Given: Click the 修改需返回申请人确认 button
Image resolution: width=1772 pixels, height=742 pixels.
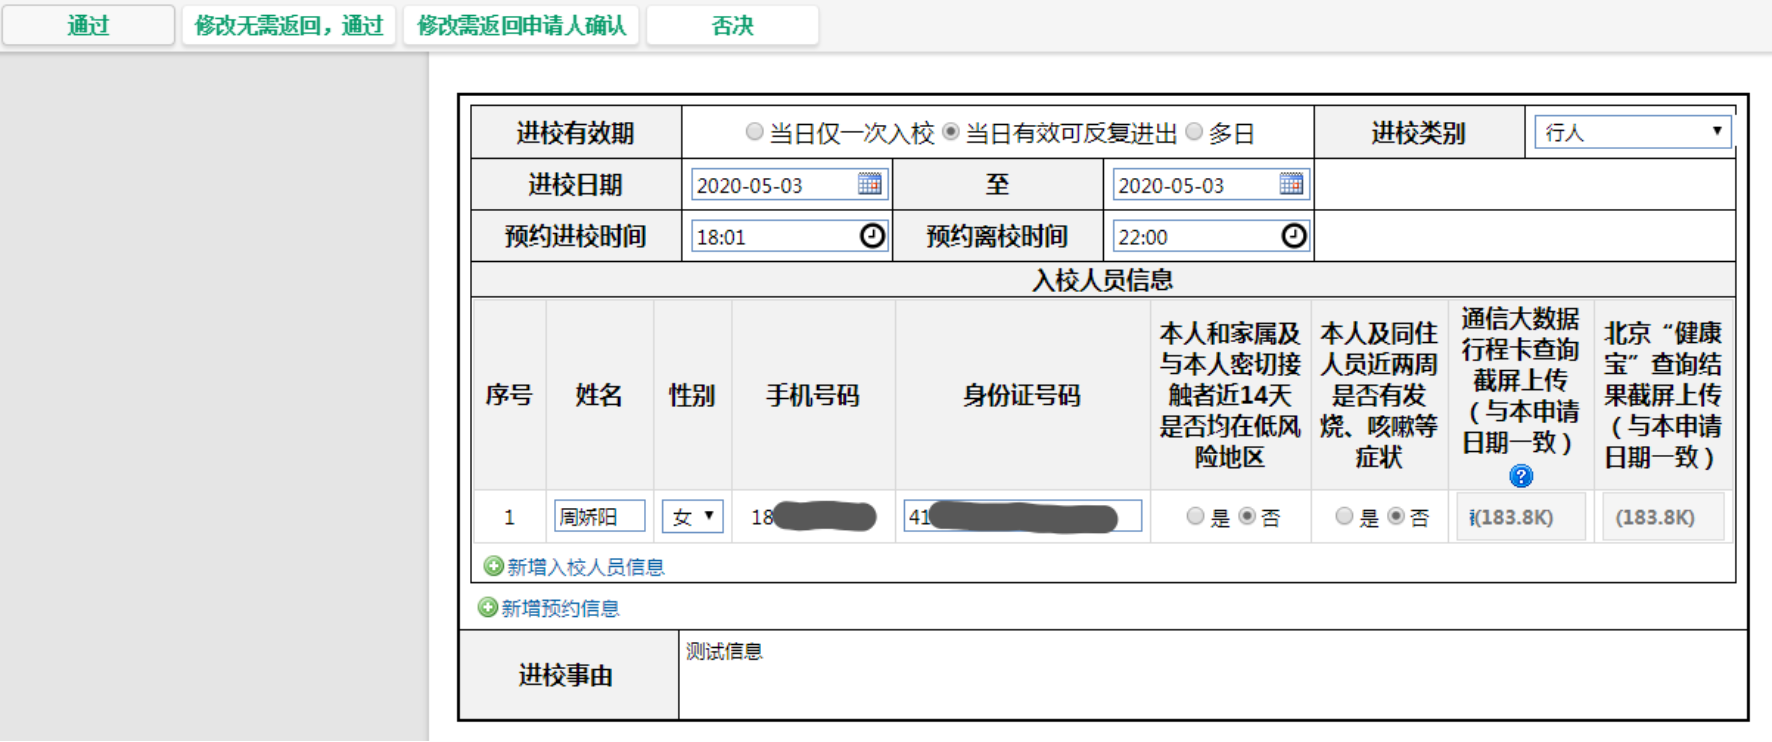Looking at the screenshot, I should pyautogui.click(x=521, y=26).
